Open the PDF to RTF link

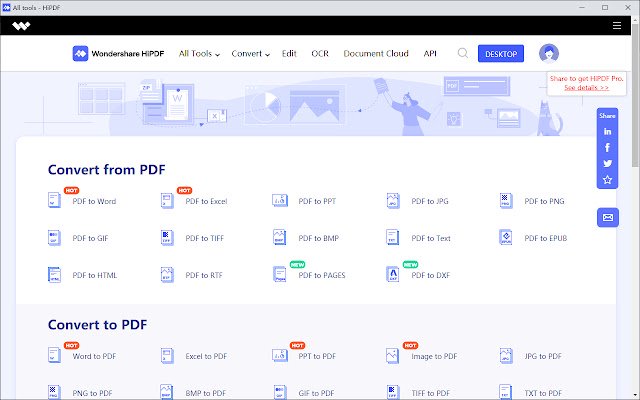coord(204,276)
